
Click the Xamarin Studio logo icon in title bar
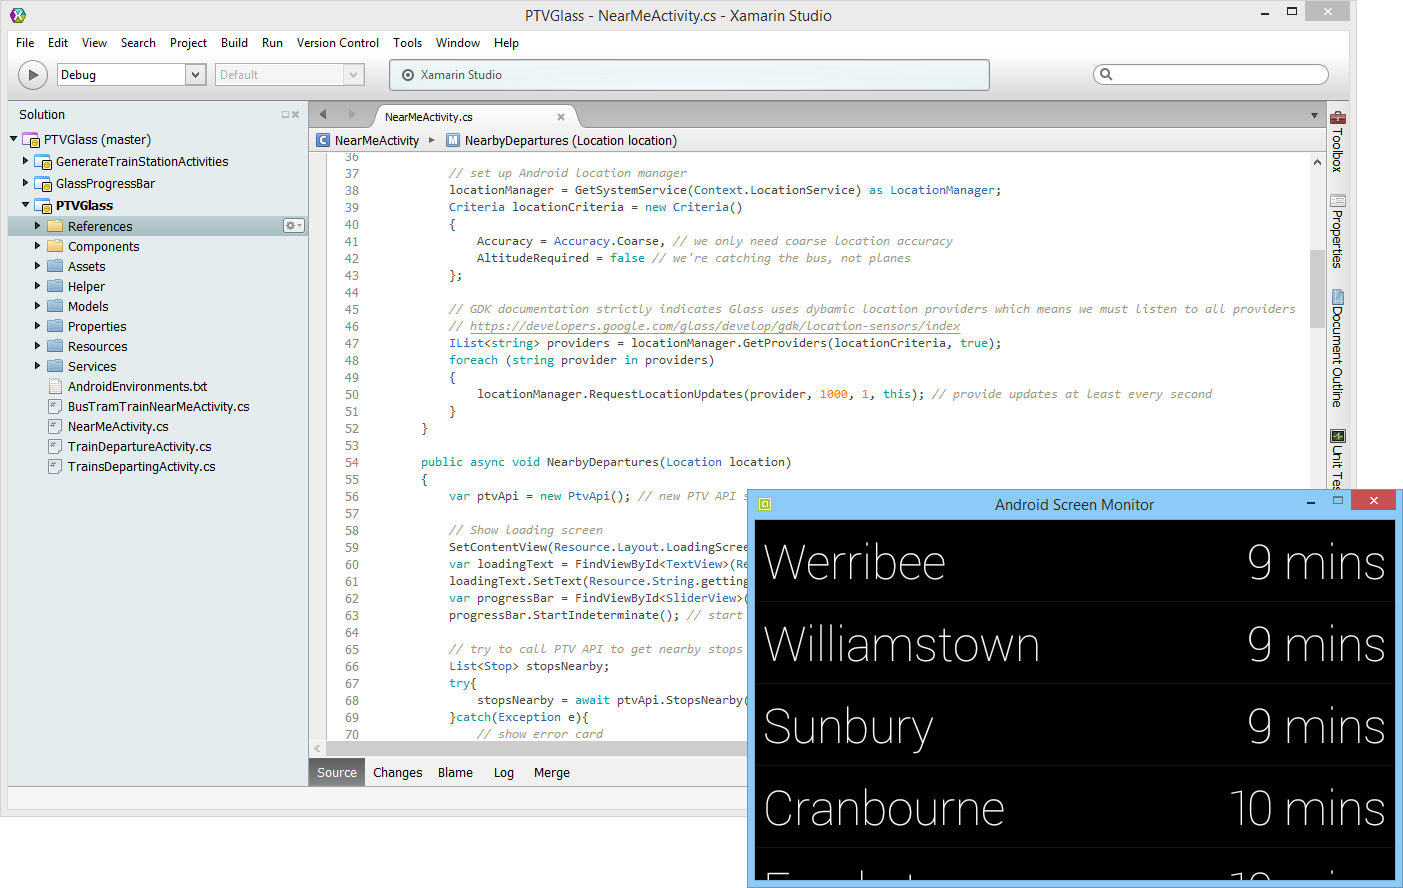(x=18, y=15)
